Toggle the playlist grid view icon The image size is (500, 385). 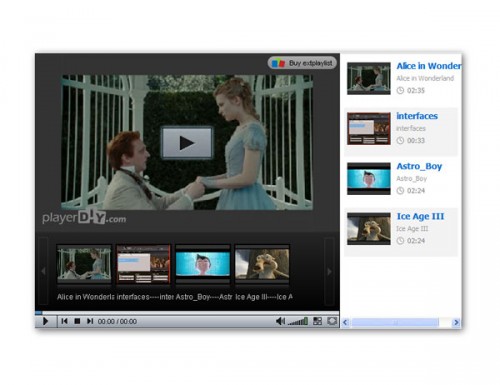tap(317, 321)
